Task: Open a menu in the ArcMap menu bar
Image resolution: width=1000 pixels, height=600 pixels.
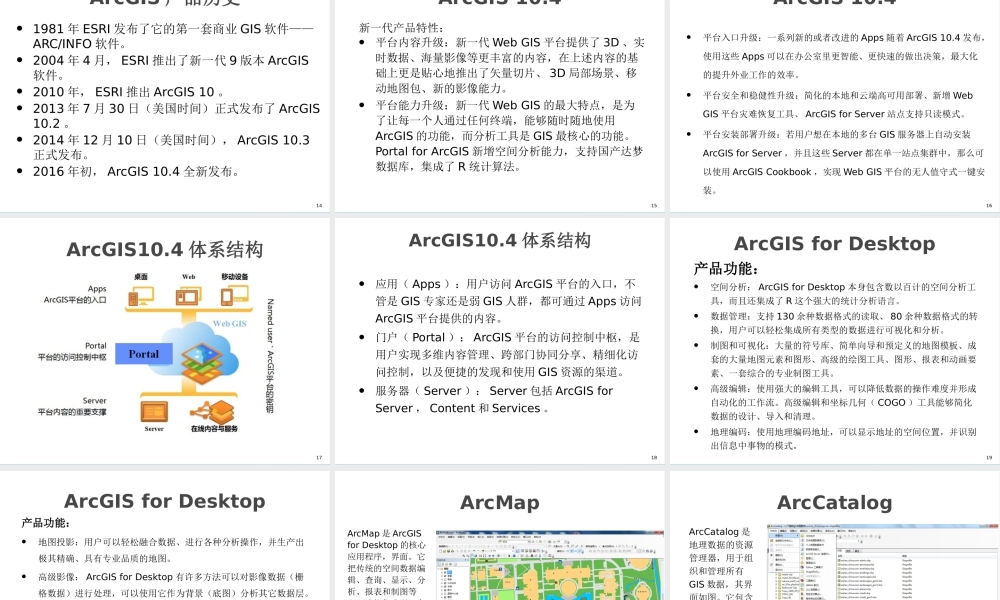Action: click(449, 536)
